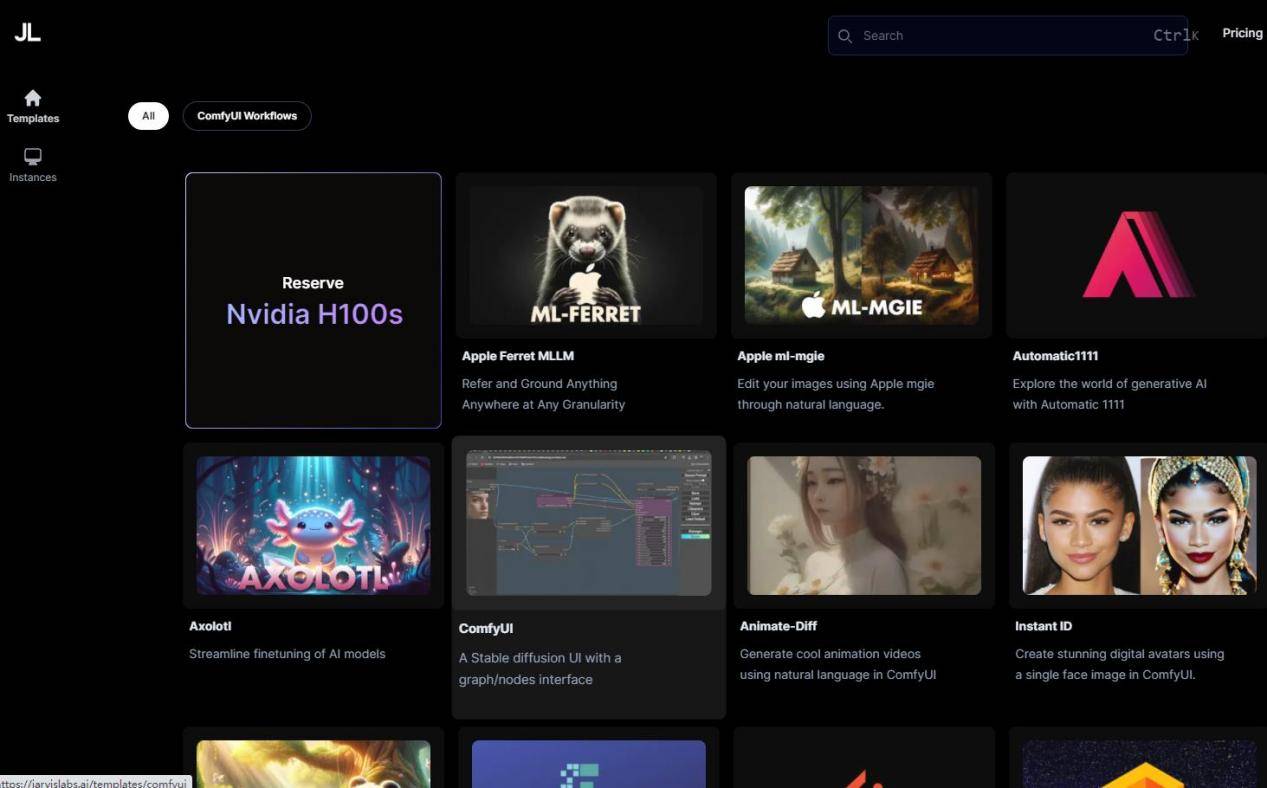Image resolution: width=1267 pixels, height=788 pixels.
Task: Click the Instant ID title text
Action: pos(1043,626)
